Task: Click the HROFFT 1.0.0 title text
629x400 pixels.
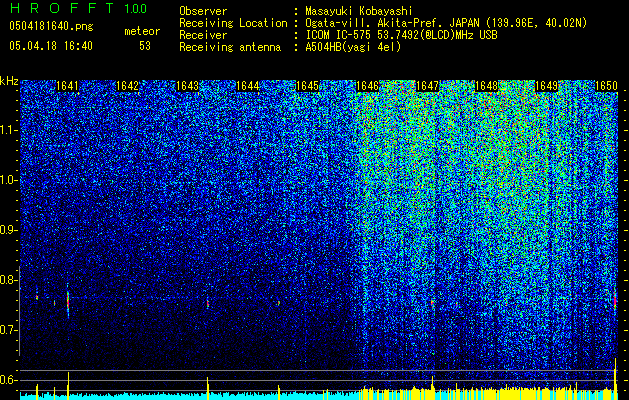Action: (78, 8)
